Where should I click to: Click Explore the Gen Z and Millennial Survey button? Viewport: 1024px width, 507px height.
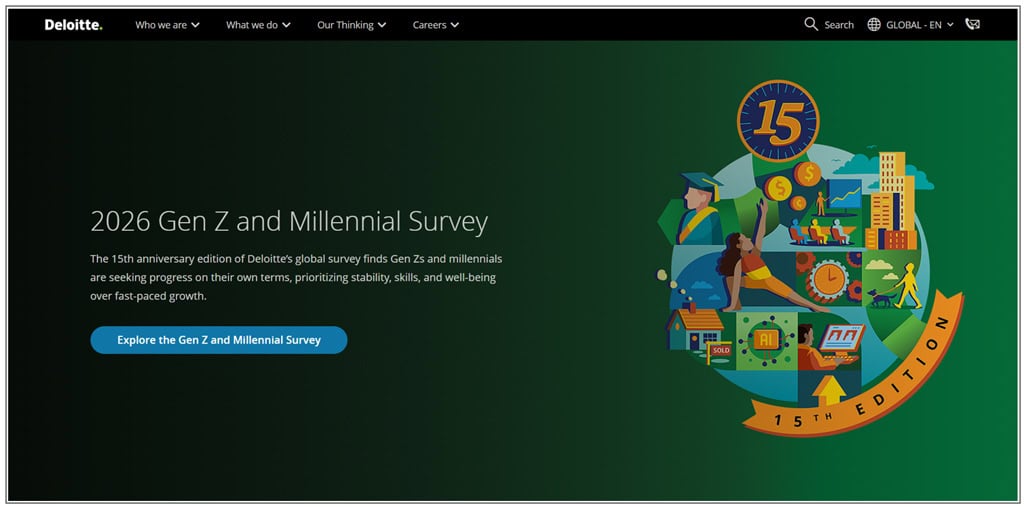point(219,340)
